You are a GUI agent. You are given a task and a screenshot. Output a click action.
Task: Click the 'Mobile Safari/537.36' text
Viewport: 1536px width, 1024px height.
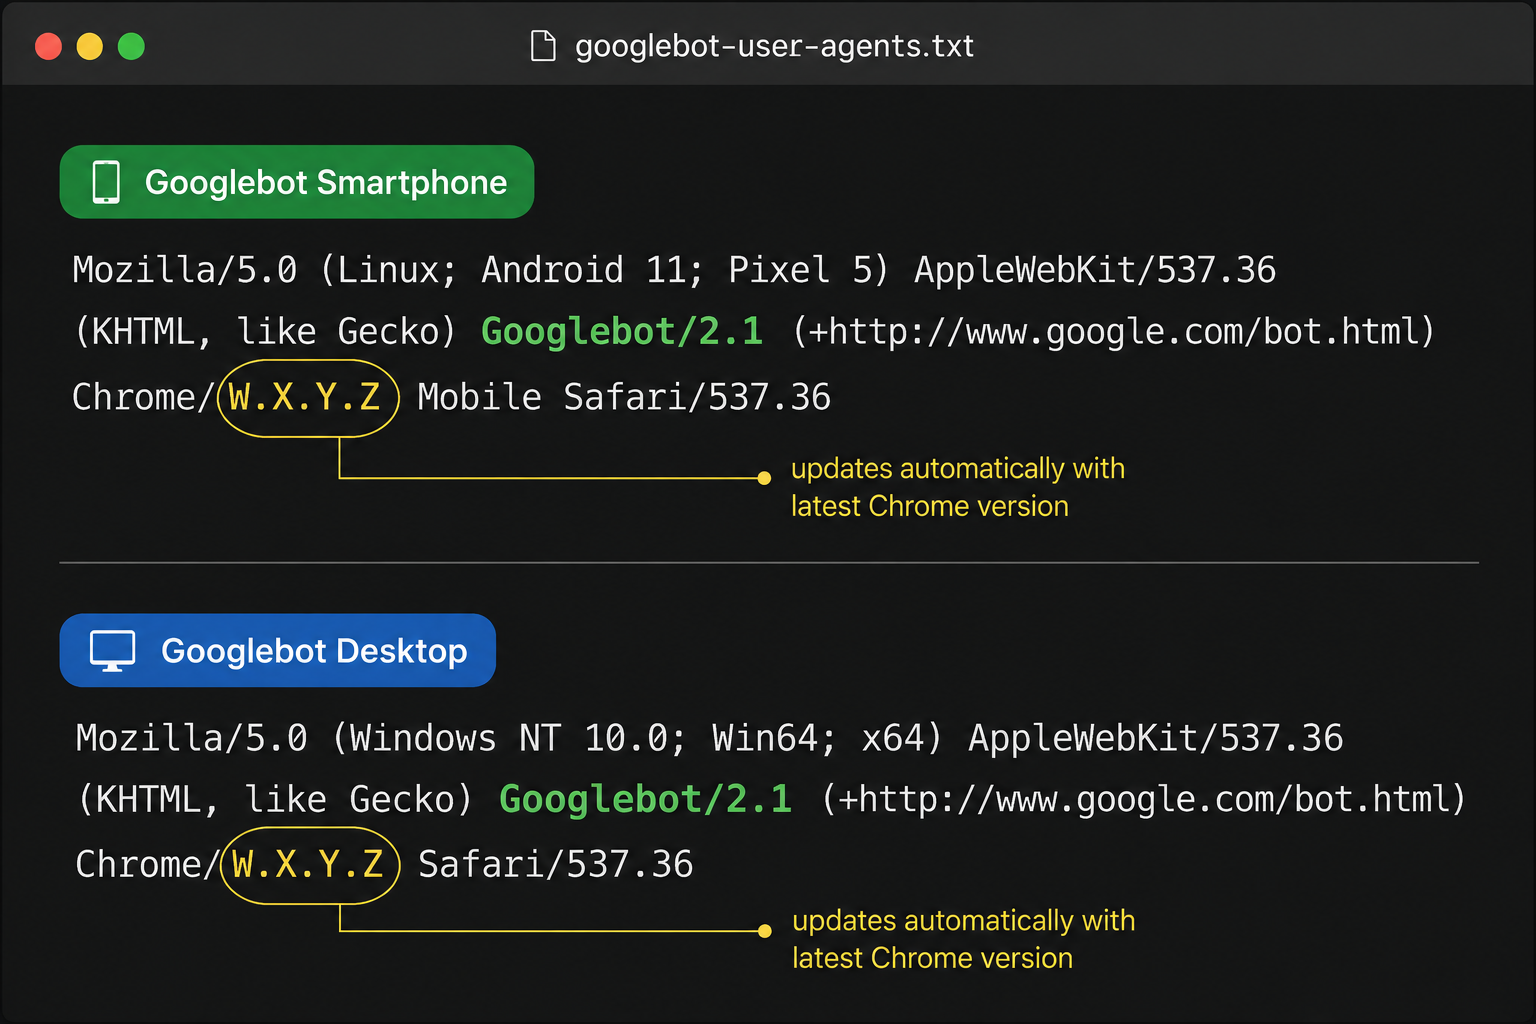[624, 397]
